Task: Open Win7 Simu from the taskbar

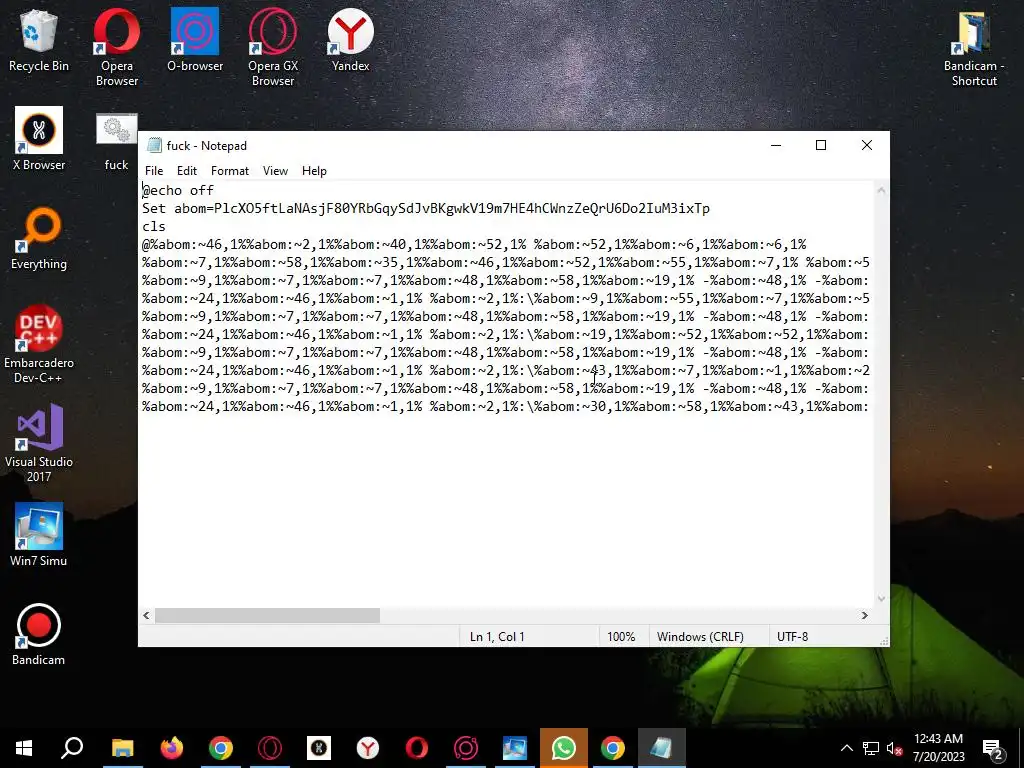Action: point(515,748)
